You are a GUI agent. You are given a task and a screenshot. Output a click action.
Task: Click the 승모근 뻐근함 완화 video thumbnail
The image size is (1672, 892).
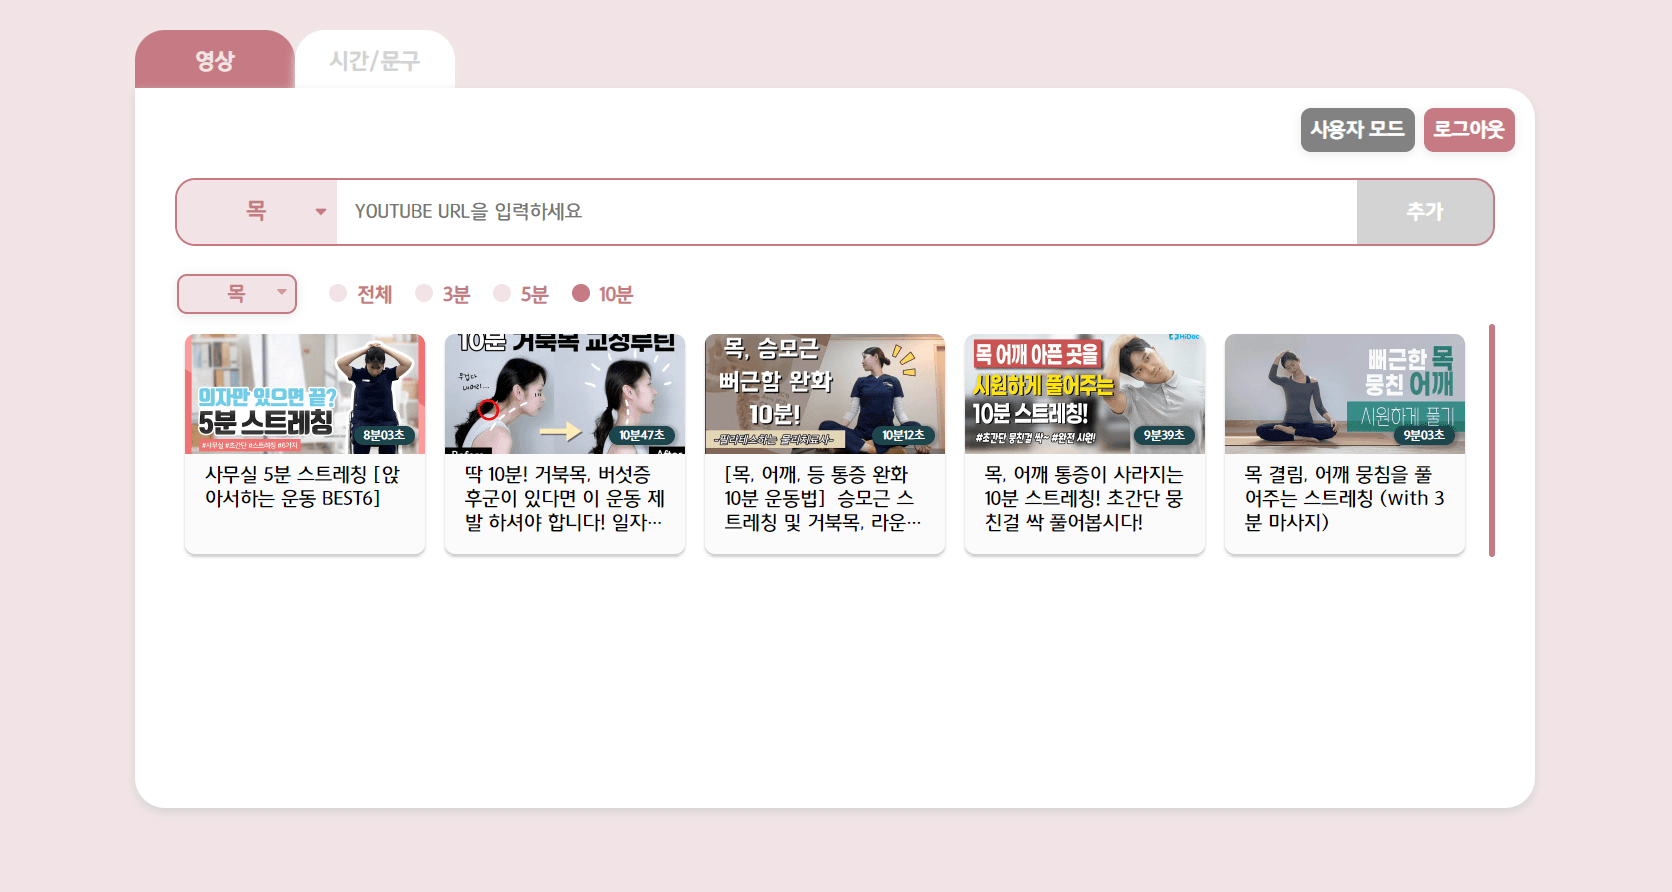(x=825, y=394)
